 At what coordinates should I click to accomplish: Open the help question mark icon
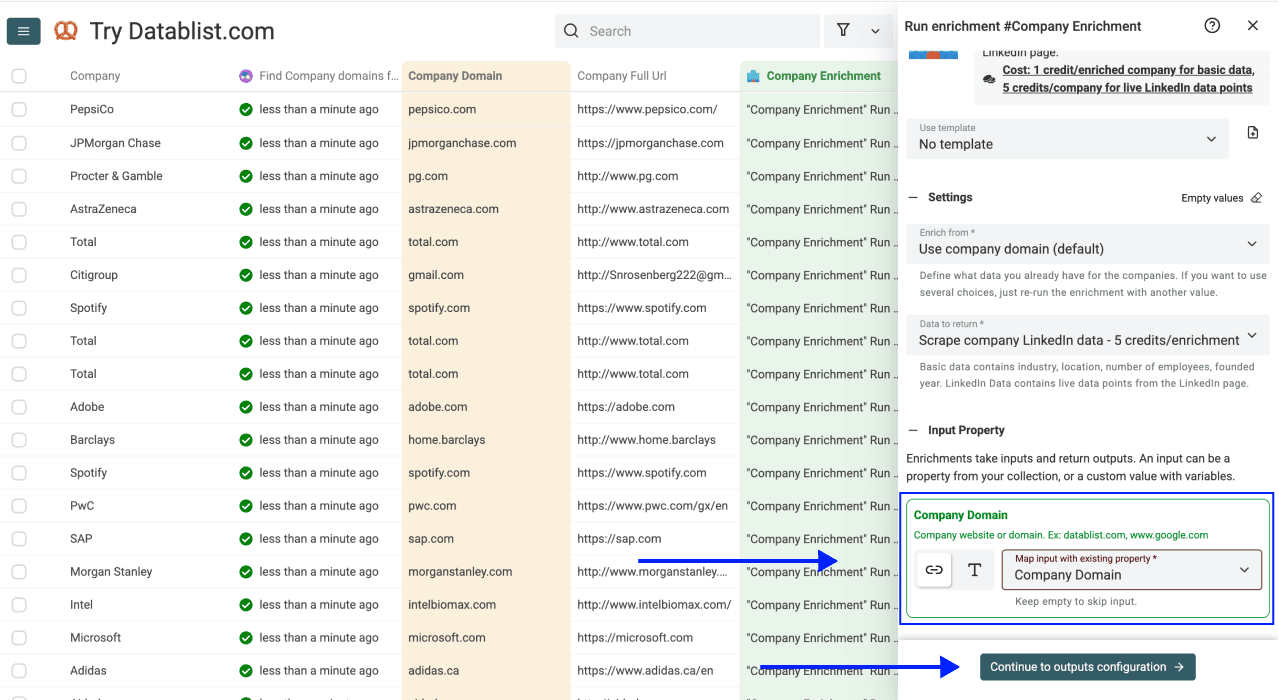pyautogui.click(x=1212, y=25)
